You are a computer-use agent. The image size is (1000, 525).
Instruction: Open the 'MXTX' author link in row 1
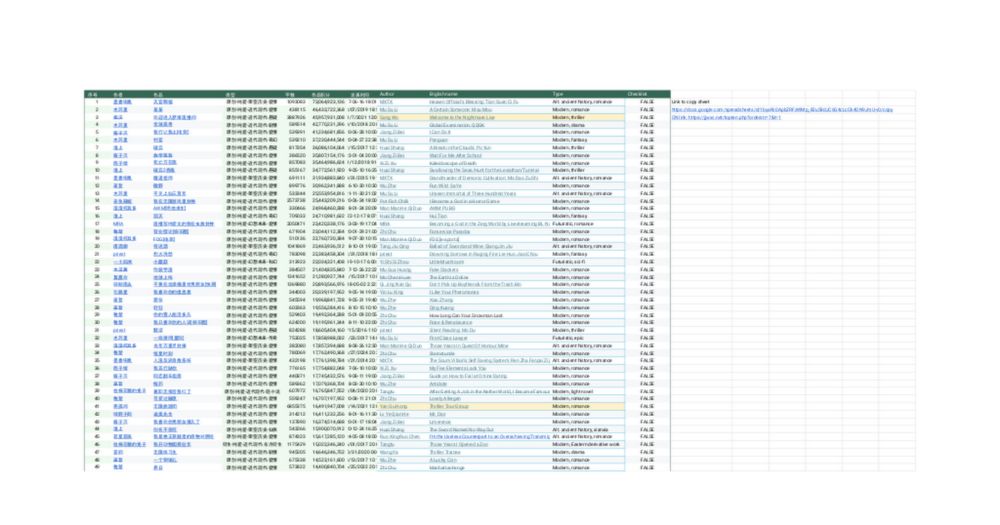tap(386, 102)
